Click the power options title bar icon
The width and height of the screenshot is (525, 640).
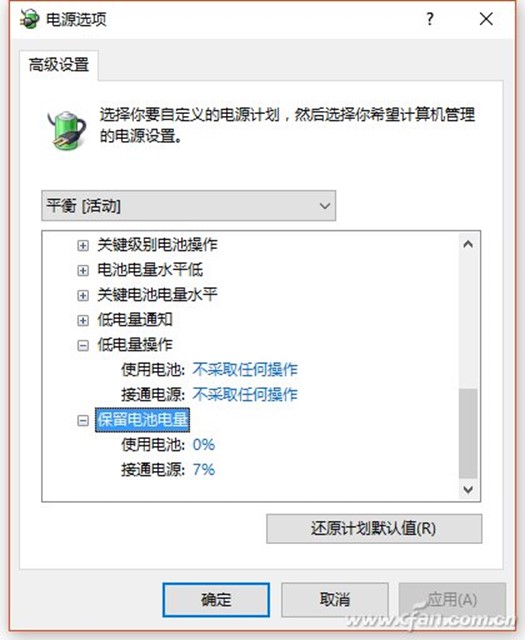coord(30,19)
